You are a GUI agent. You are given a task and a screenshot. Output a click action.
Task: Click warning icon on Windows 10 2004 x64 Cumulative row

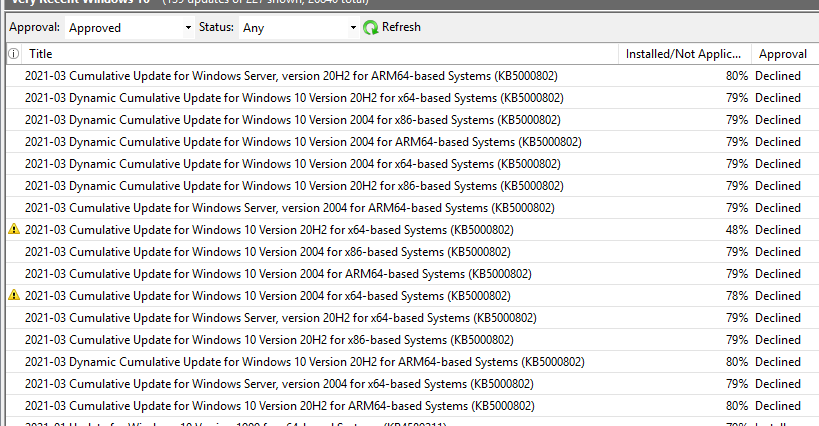(14, 295)
